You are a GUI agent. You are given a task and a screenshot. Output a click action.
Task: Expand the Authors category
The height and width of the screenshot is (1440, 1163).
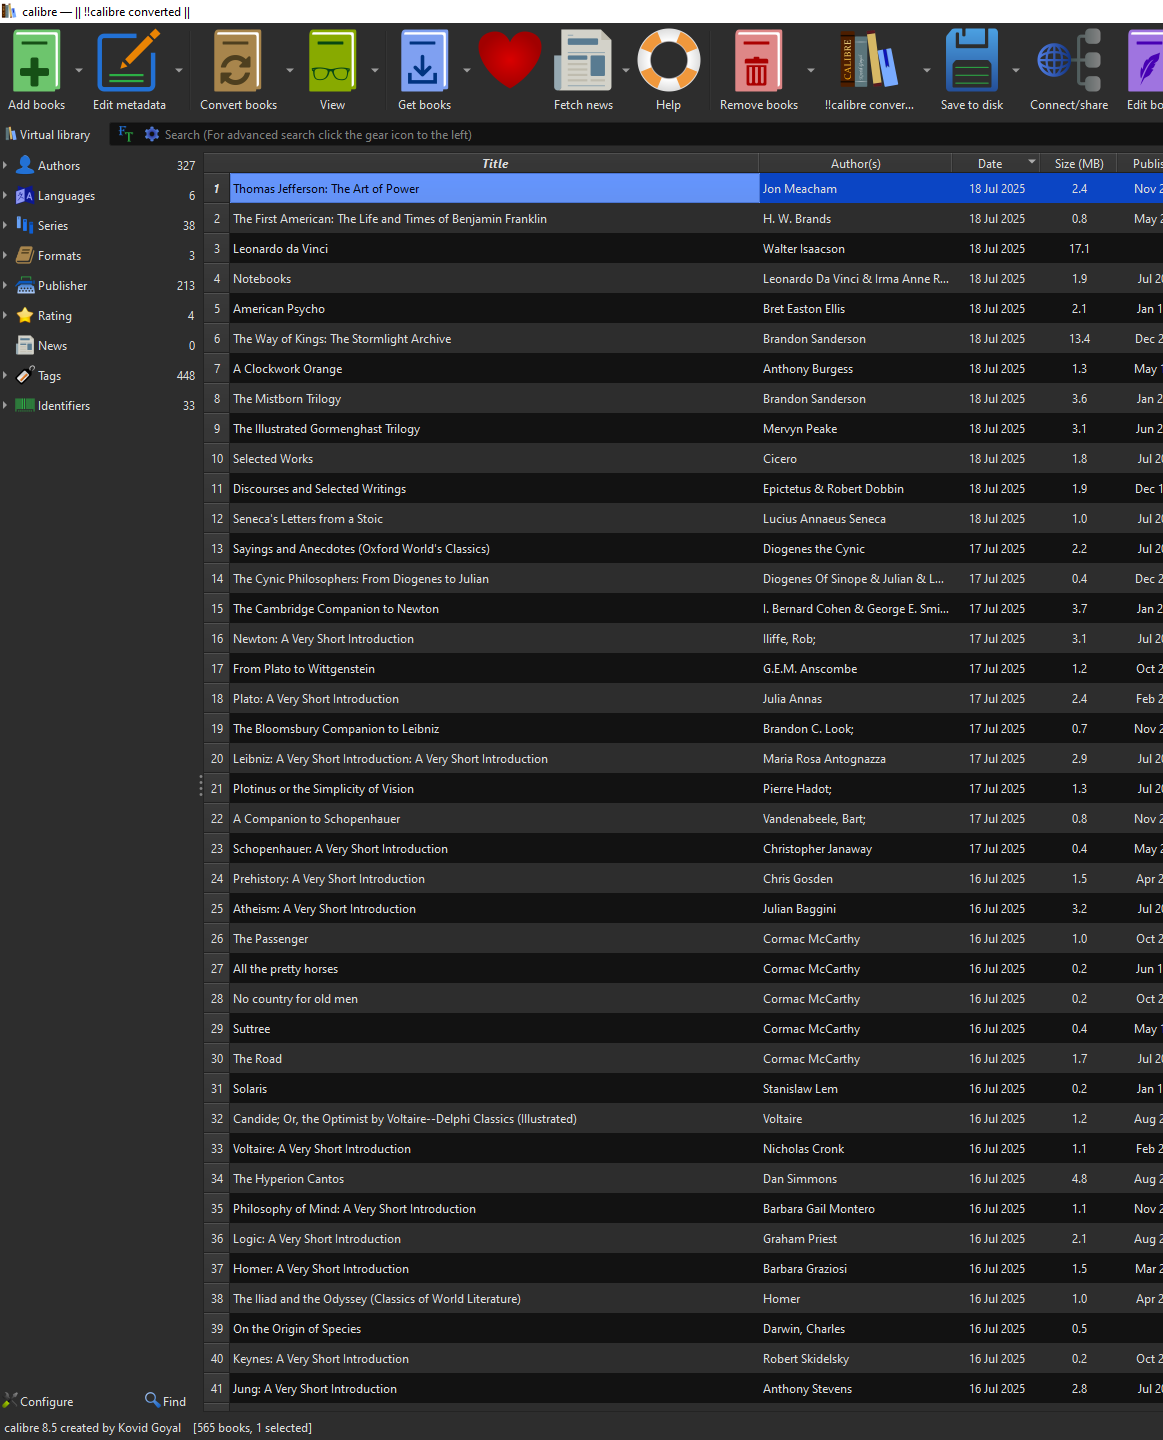[5, 165]
